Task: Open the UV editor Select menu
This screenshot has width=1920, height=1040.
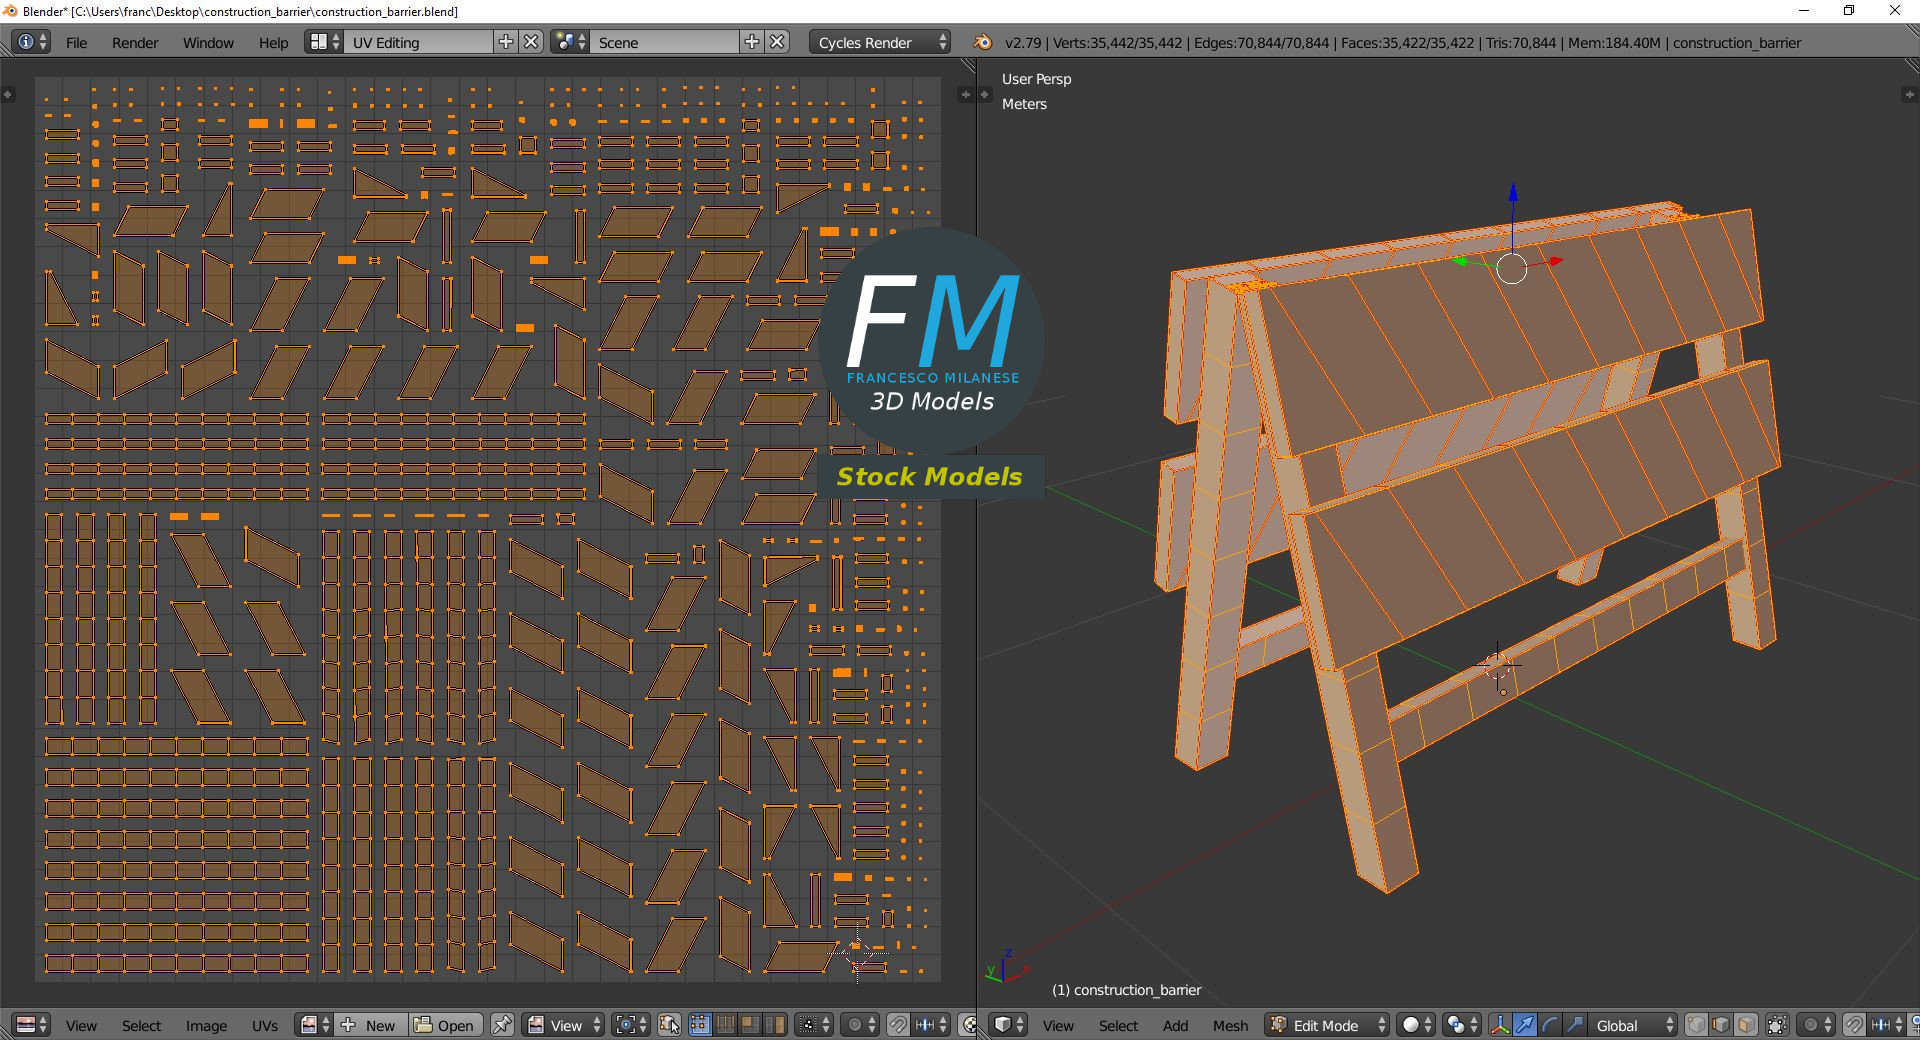Action: [x=141, y=1026]
